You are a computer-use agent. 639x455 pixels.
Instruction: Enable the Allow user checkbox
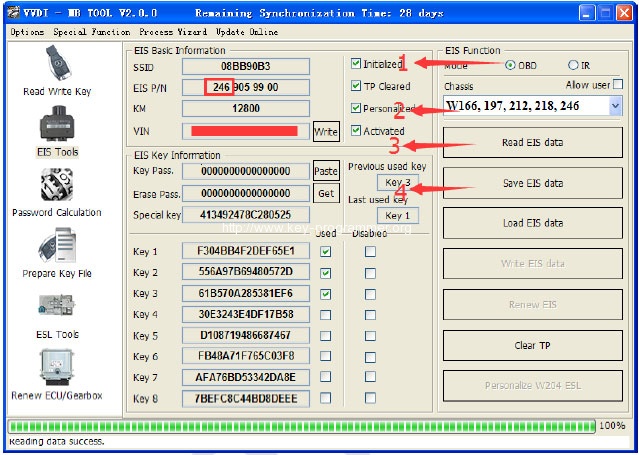pyautogui.click(x=618, y=84)
